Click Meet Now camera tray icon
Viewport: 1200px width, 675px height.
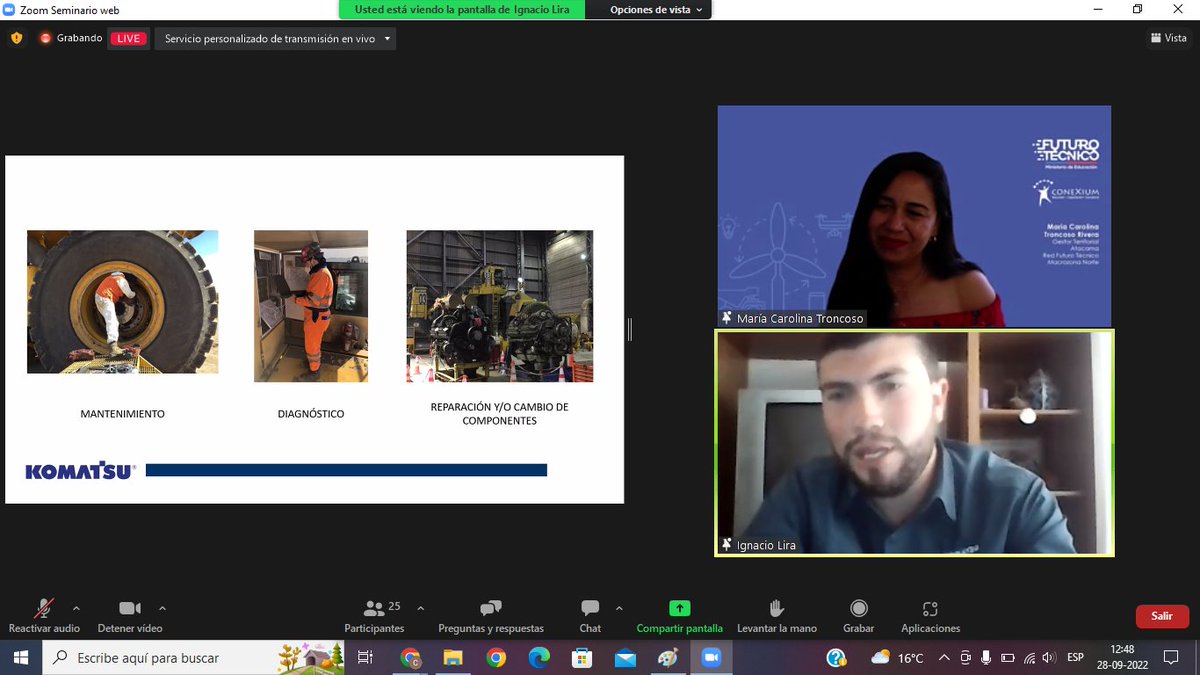[966, 657]
